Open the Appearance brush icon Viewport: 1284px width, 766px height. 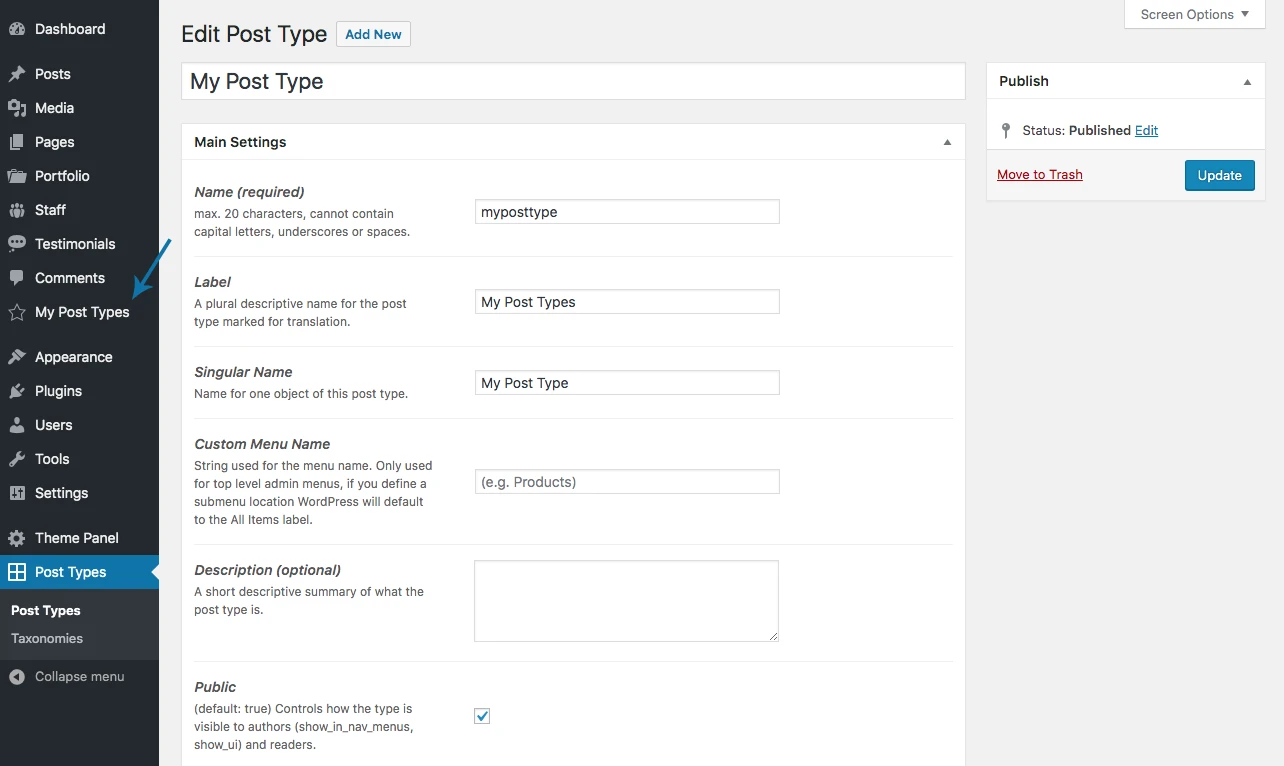pos(17,356)
